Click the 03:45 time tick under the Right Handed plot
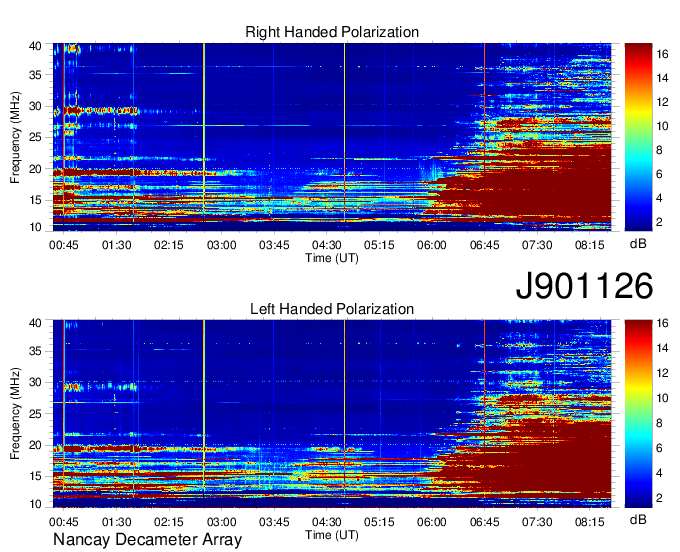The image size is (680, 552). click(274, 245)
